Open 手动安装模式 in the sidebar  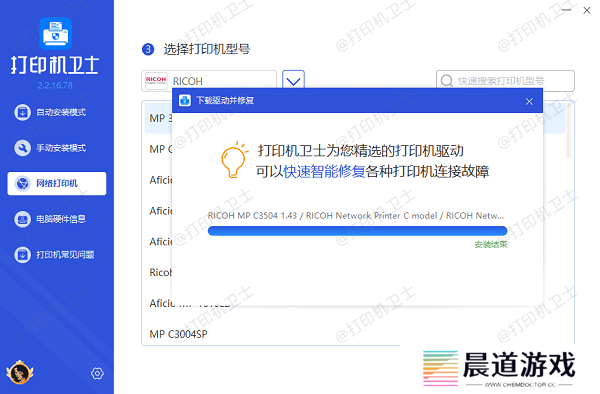[57, 148]
